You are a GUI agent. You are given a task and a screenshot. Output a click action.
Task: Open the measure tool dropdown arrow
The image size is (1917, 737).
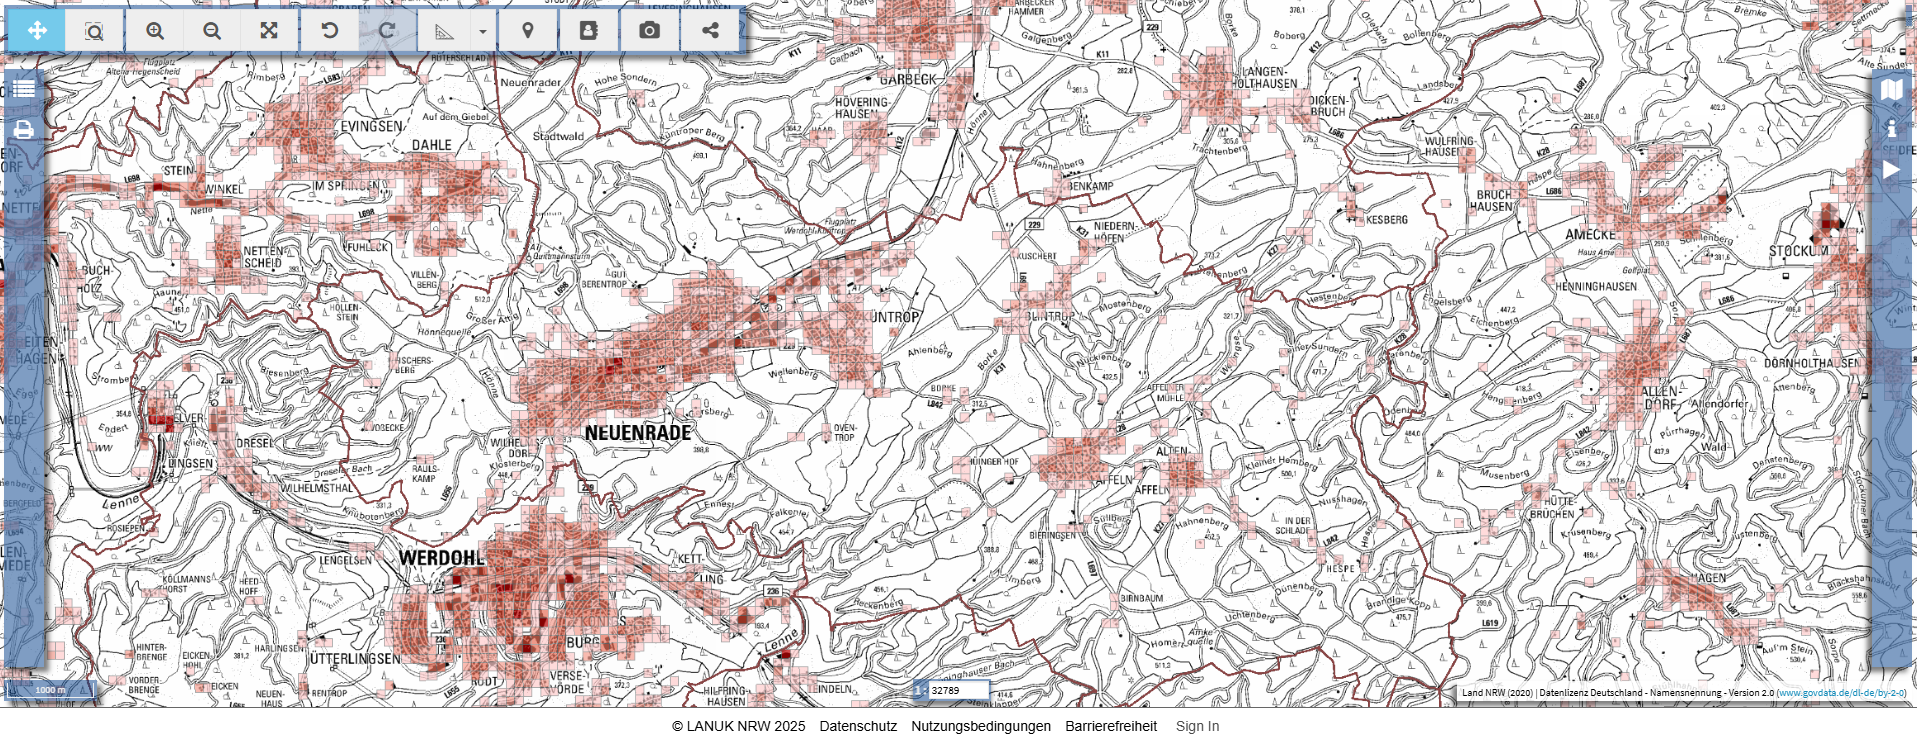[483, 31]
